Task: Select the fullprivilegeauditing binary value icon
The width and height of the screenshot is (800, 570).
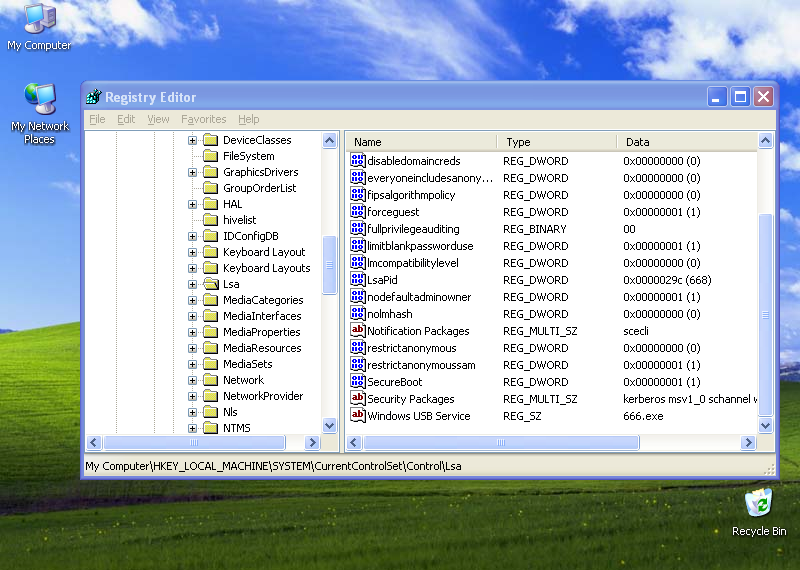Action: coord(358,229)
